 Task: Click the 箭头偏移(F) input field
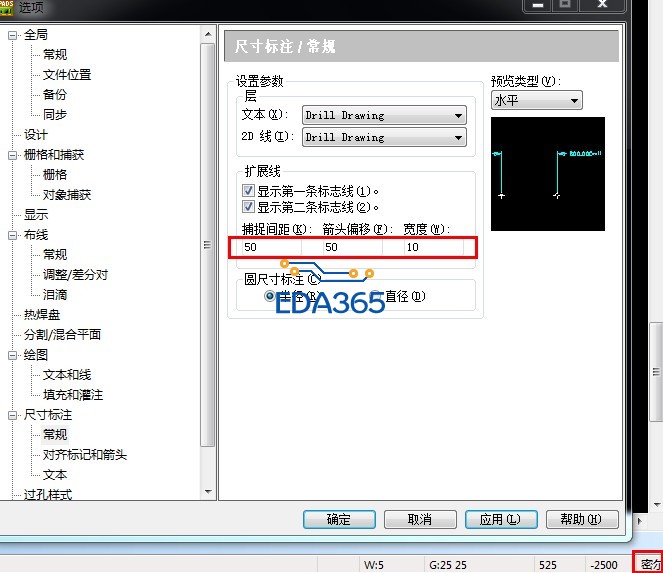click(353, 247)
